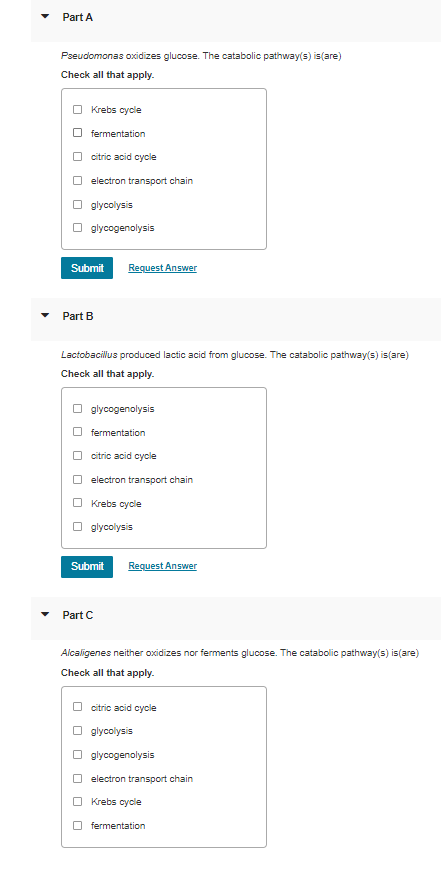Check fermentation in Part B
Image resolution: width=441 pixels, height=882 pixels.
[78, 432]
